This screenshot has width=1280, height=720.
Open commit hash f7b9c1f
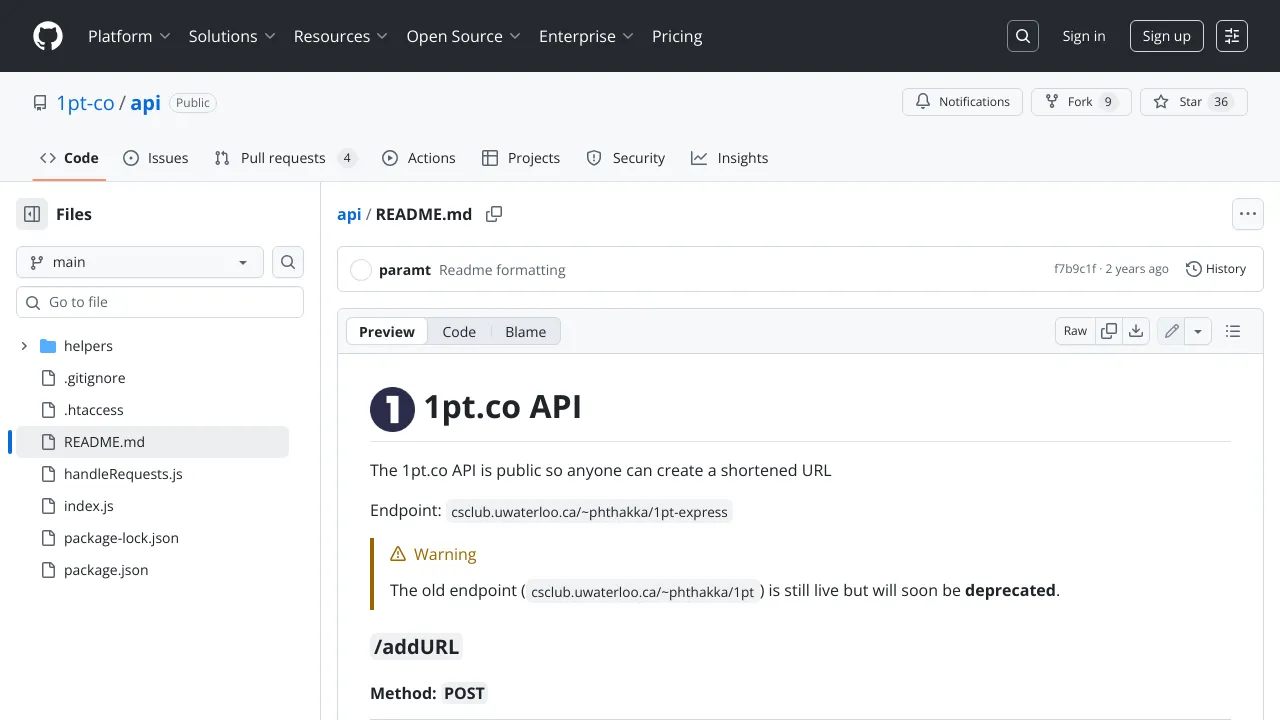[1075, 269]
